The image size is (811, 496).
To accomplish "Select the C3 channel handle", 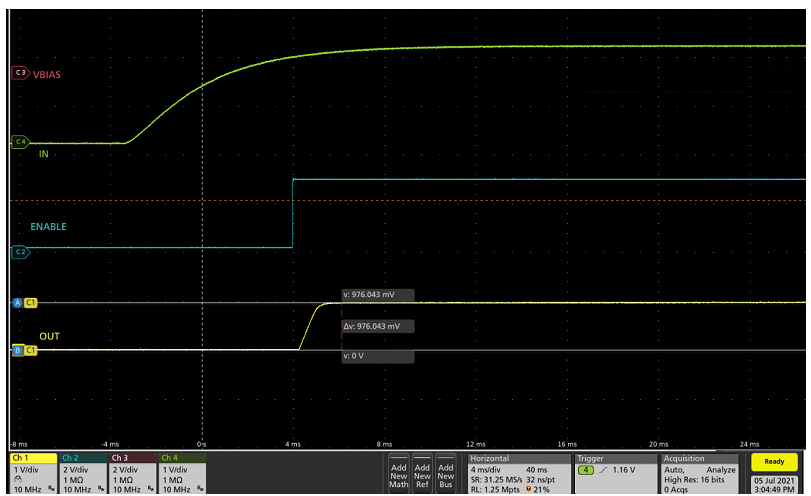I will click(x=20, y=72).
